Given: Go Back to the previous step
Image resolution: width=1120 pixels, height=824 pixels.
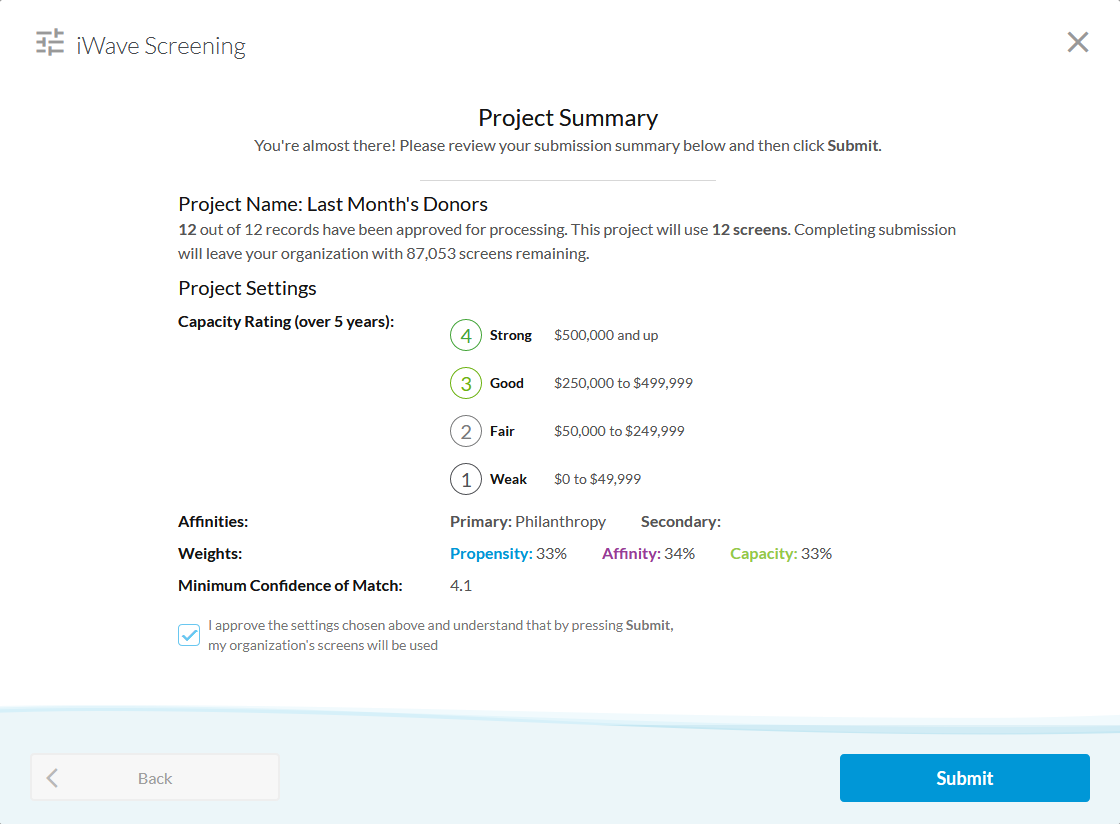Looking at the screenshot, I should click(155, 777).
